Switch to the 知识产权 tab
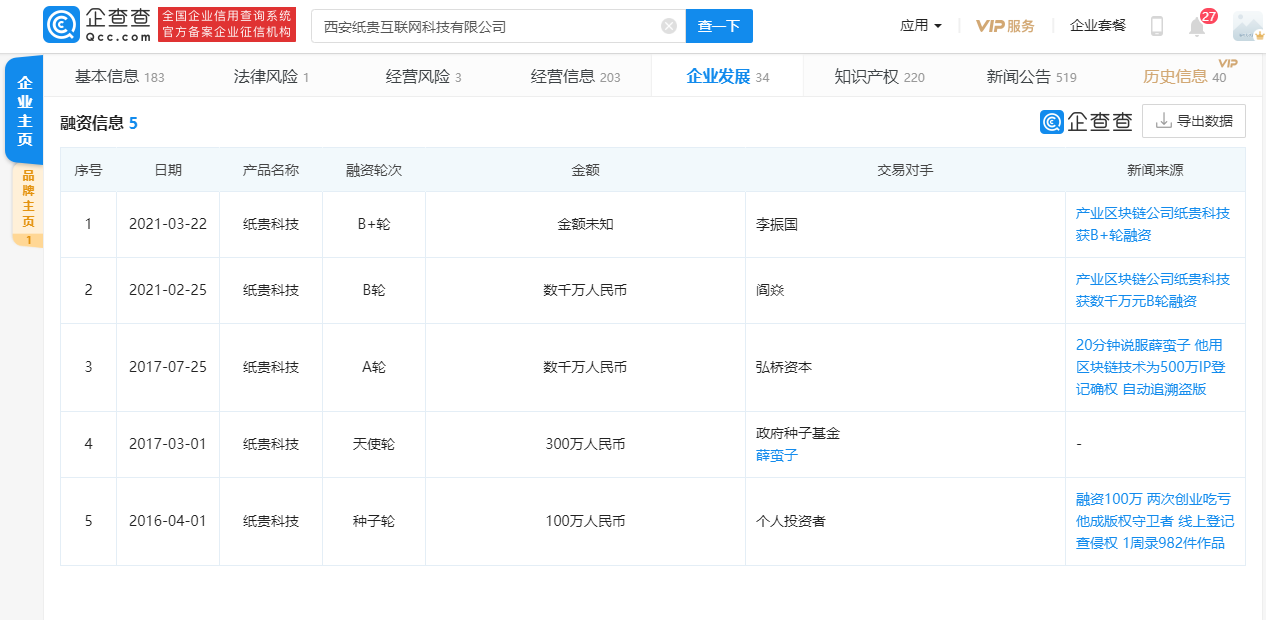Viewport: 1266px width, 620px height. pyautogui.click(x=880, y=76)
